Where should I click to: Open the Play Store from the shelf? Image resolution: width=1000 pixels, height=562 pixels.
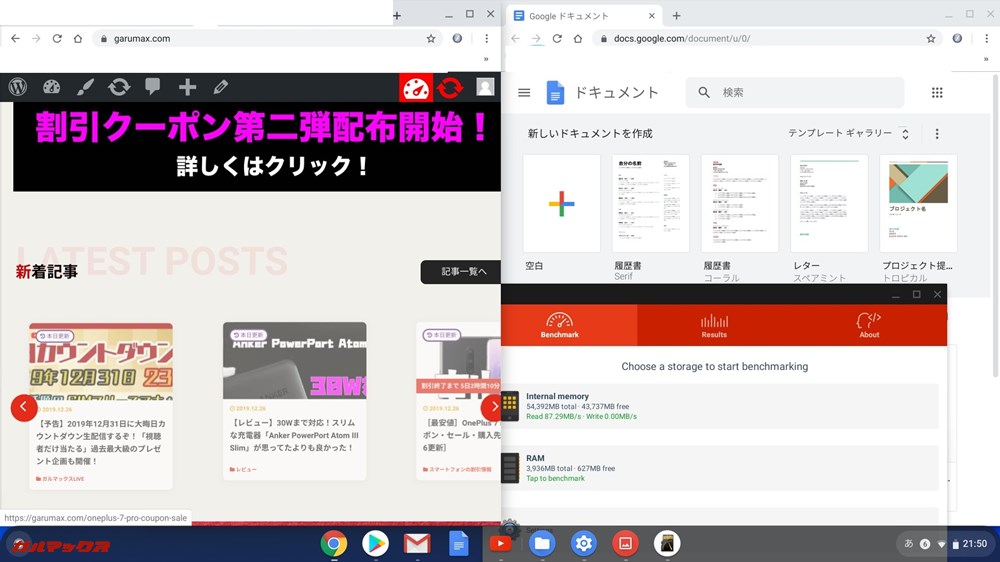click(375, 544)
